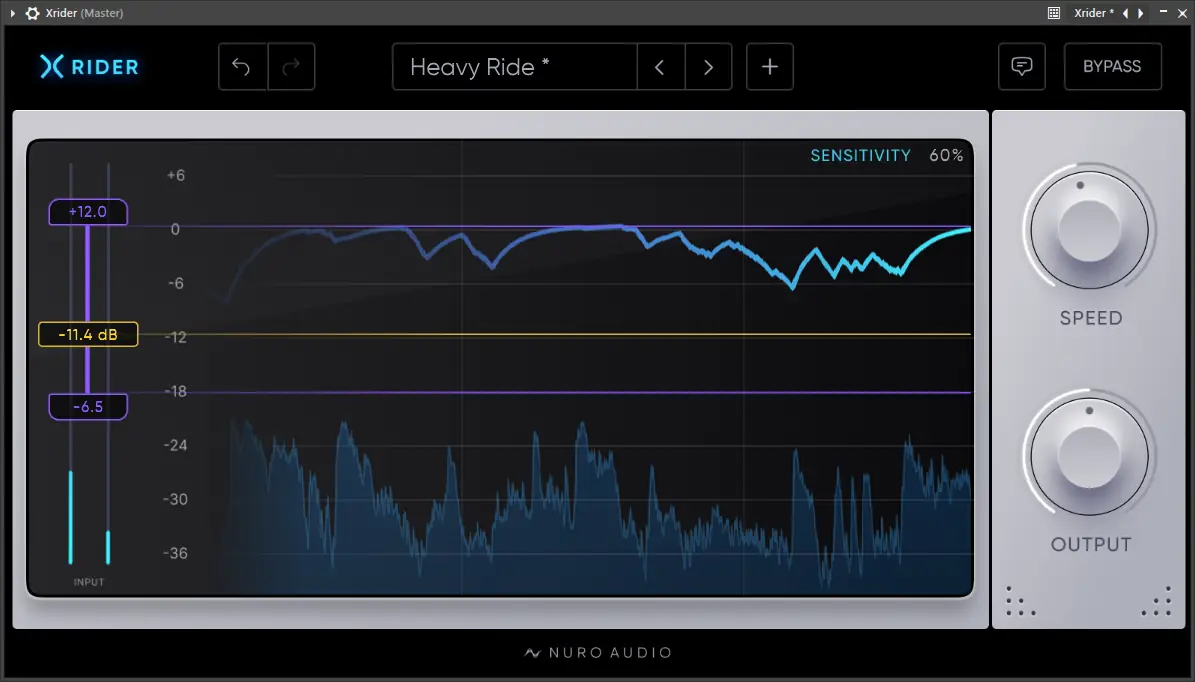Screen dimensions: 1195x682
Task: Click the previous preset arrow
Action: tap(660, 66)
